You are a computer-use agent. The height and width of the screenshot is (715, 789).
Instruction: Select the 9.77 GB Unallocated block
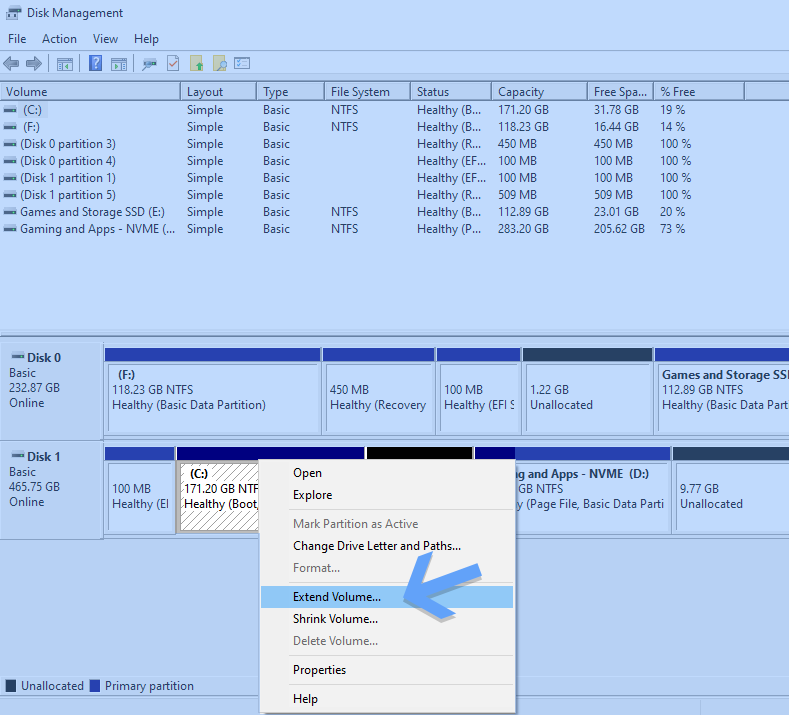[x=731, y=490]
